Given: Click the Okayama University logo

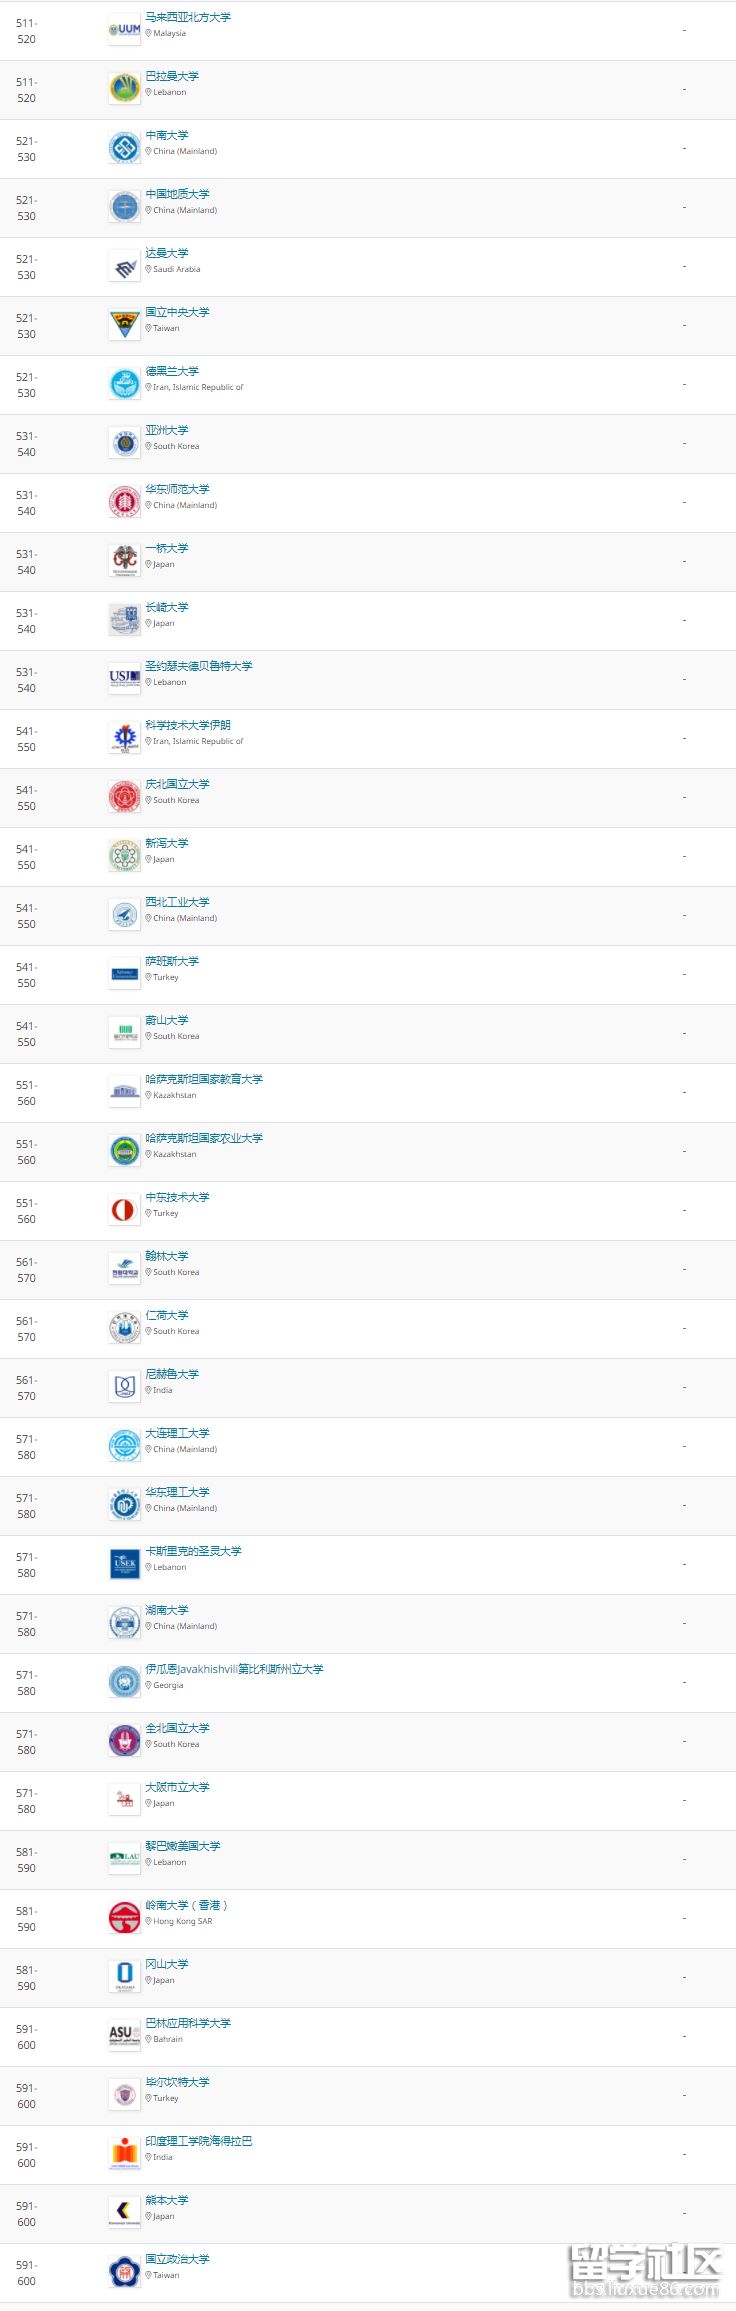Looking at the screenshot, I should (125, 1977).
